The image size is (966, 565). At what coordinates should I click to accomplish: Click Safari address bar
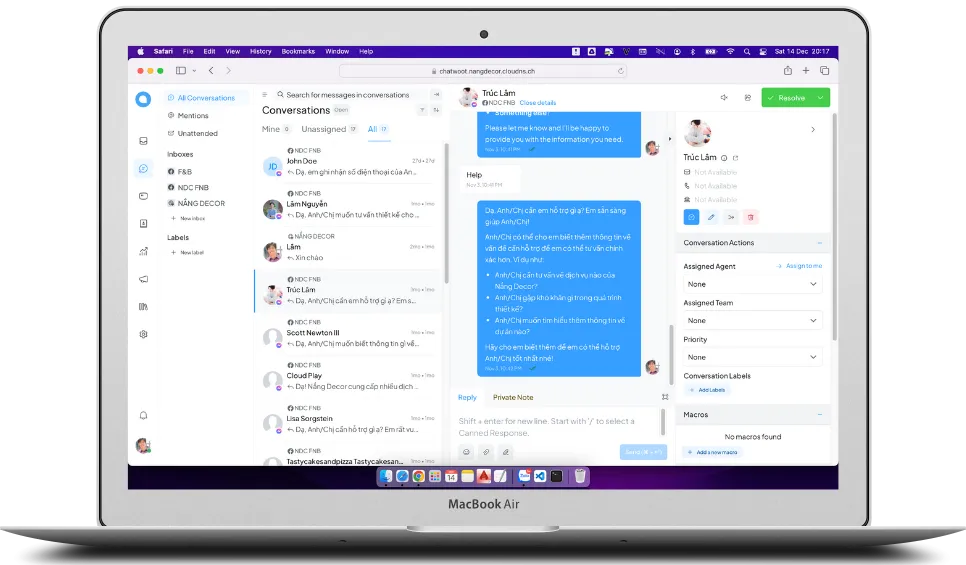[x=483, y=71]
